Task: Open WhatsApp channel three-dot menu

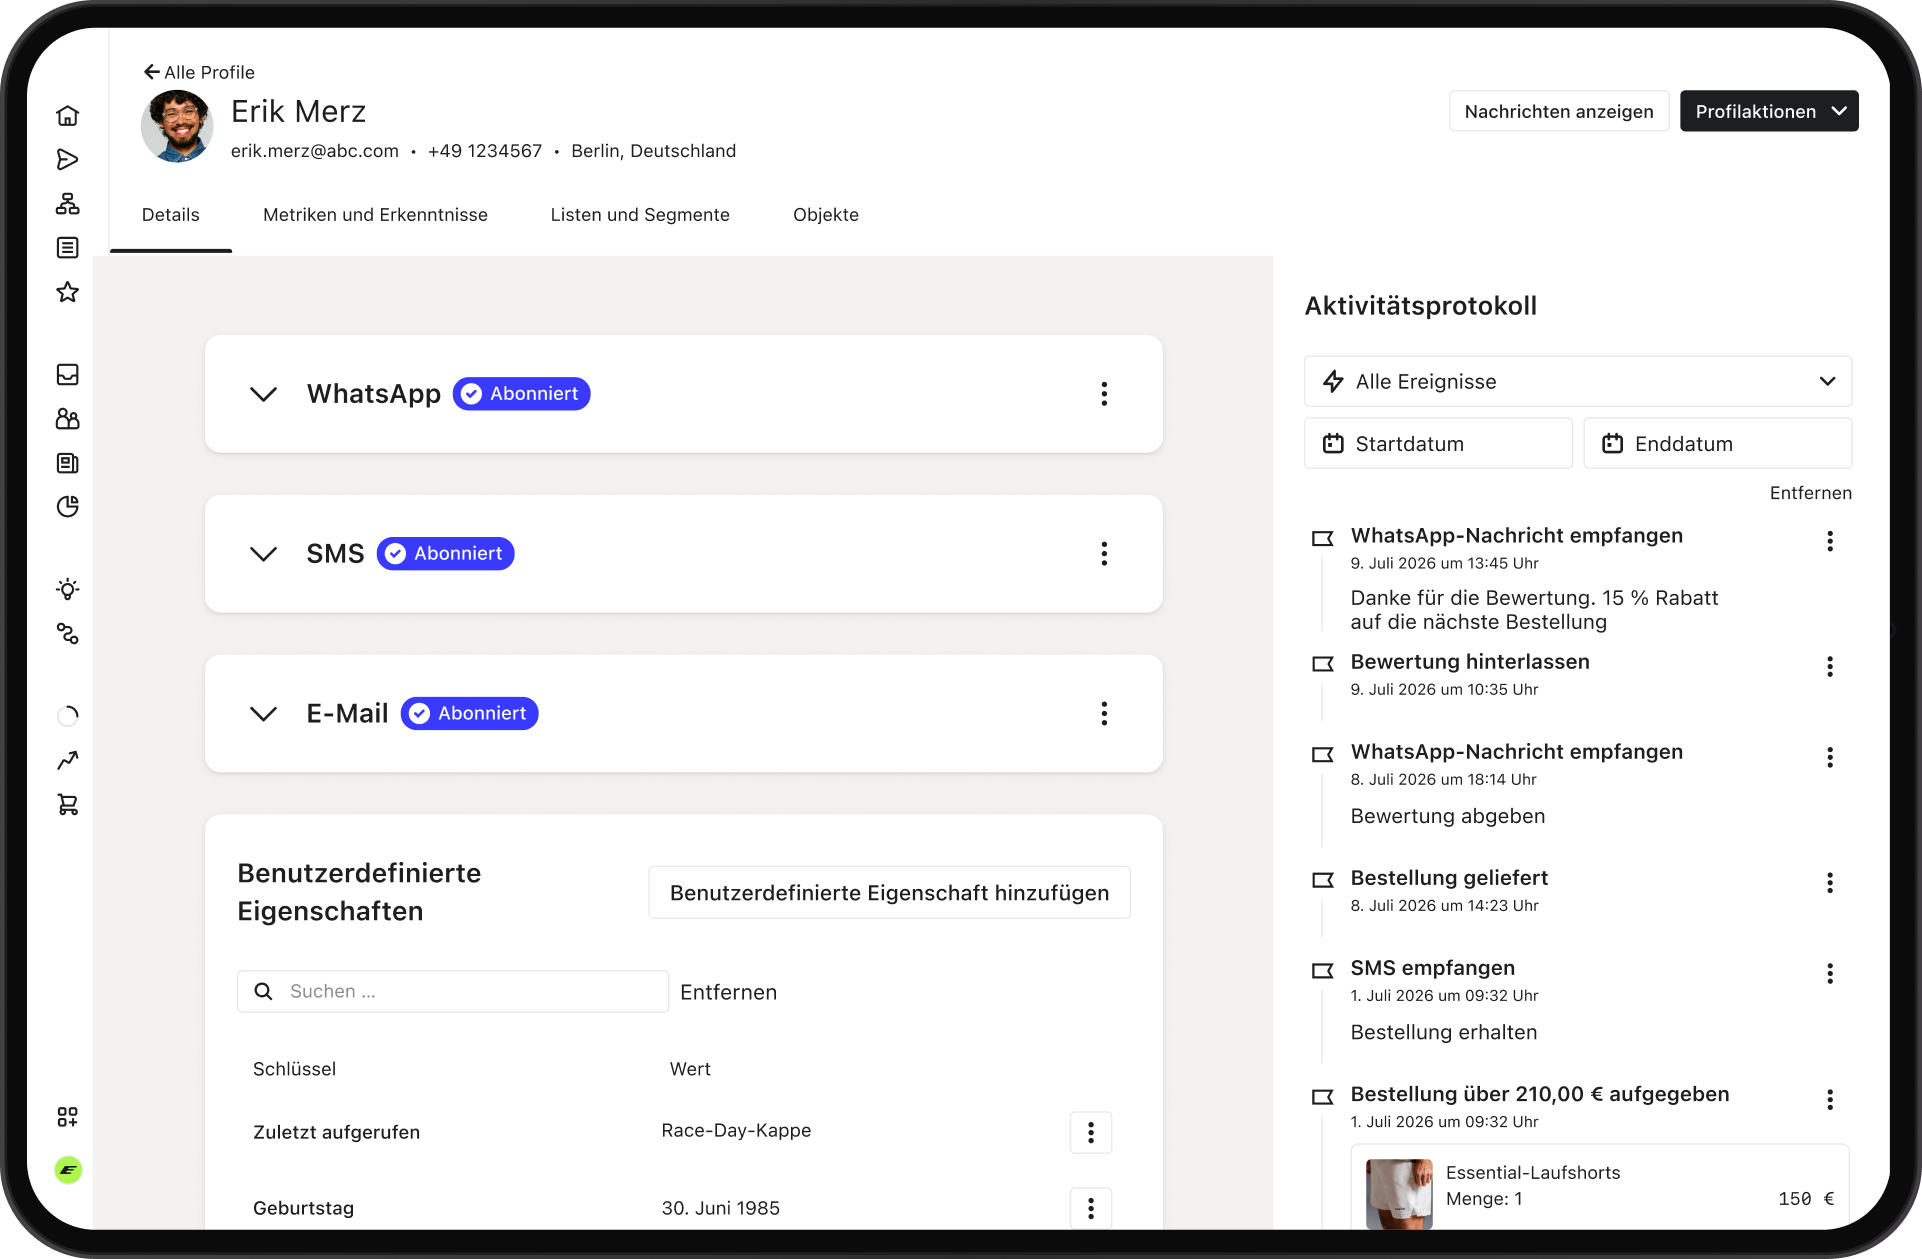Action: click(1104, 394)
